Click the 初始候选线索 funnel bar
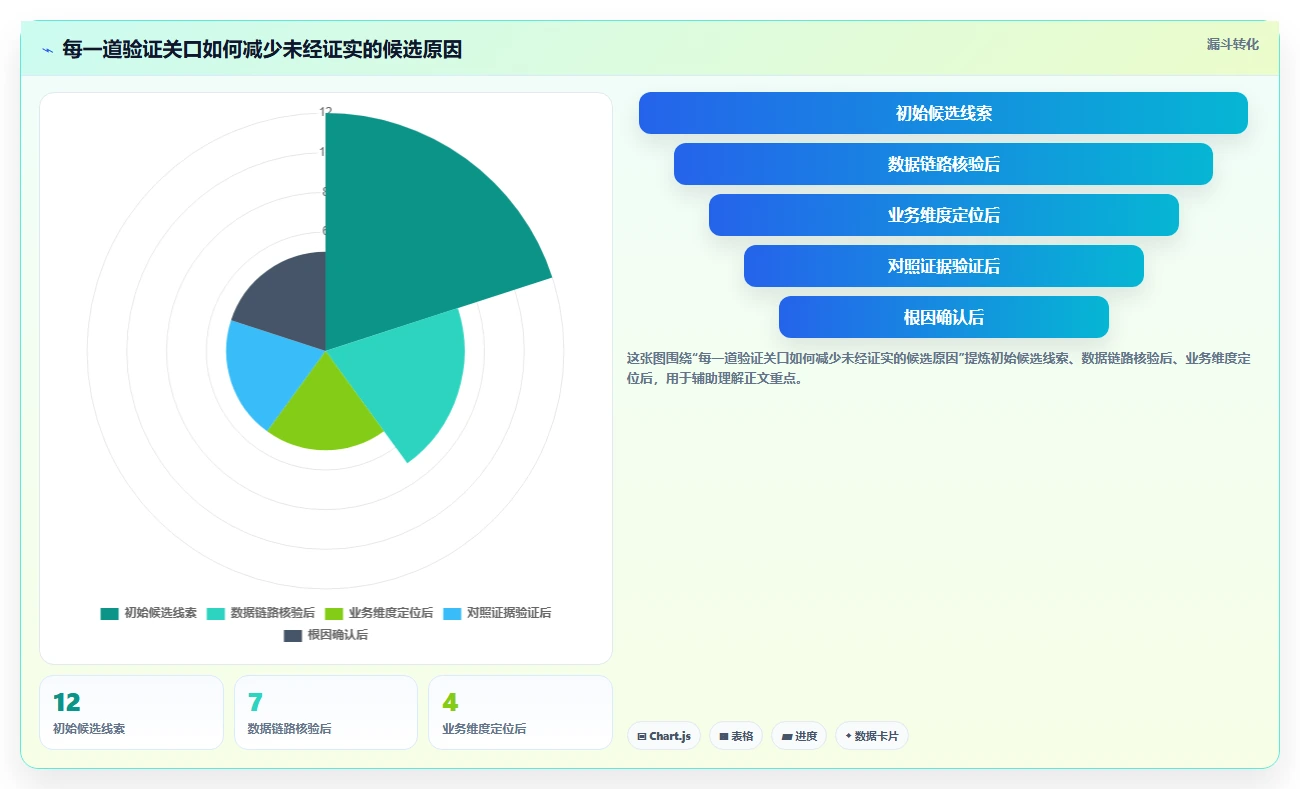1300x789 pixels. tap(943, 113)
